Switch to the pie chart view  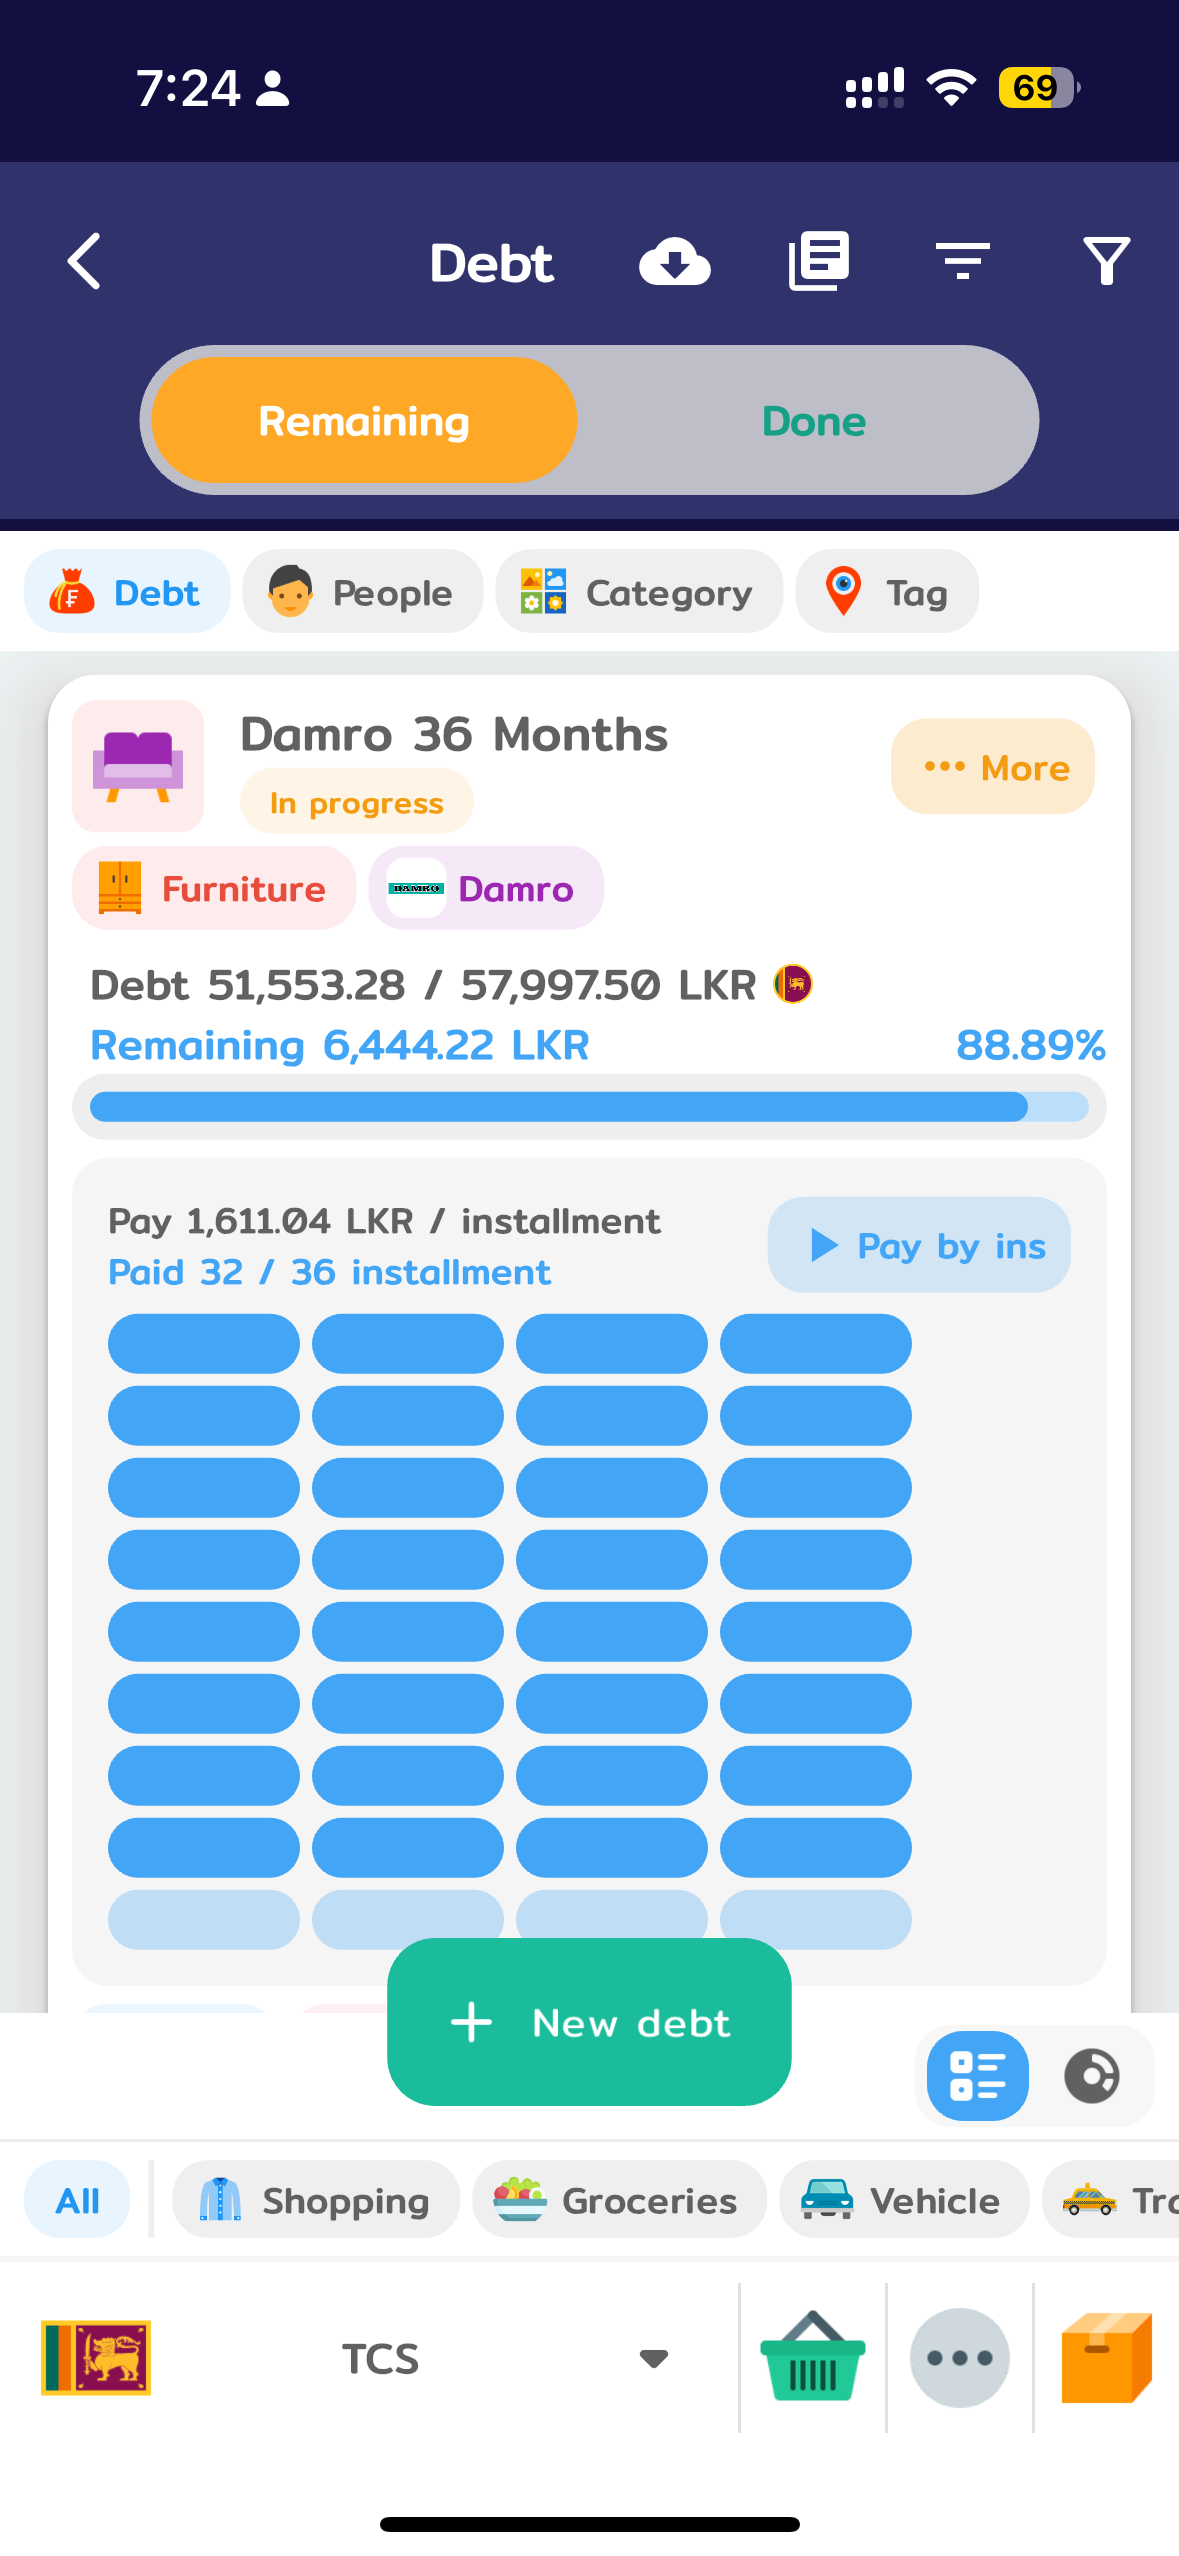click(1091, 2076)
